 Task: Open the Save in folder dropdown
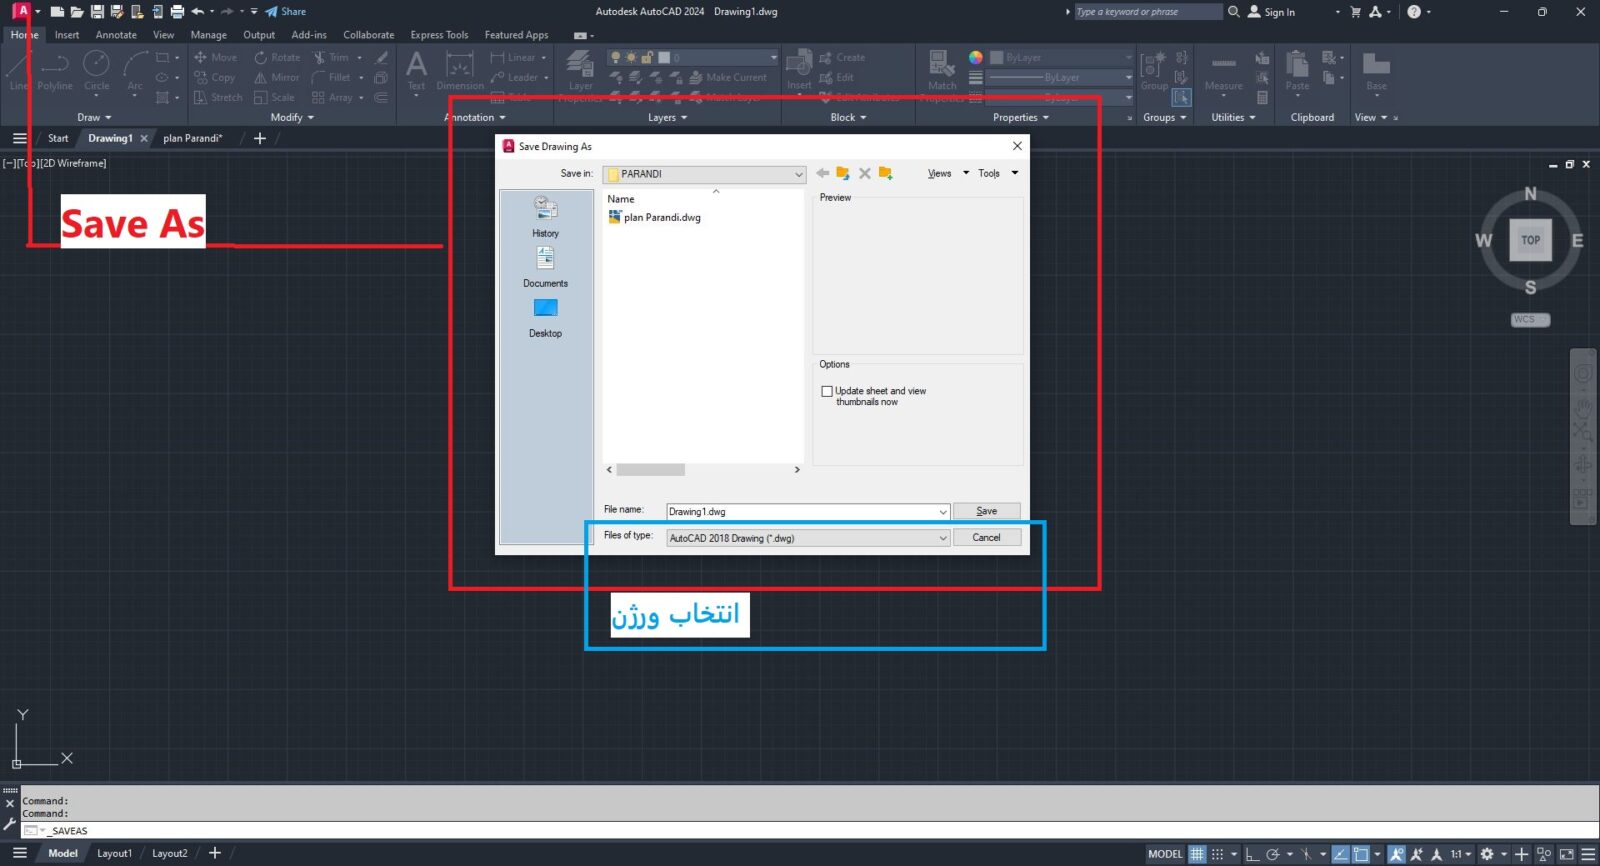pyautogui.click(x=704, y=174)
